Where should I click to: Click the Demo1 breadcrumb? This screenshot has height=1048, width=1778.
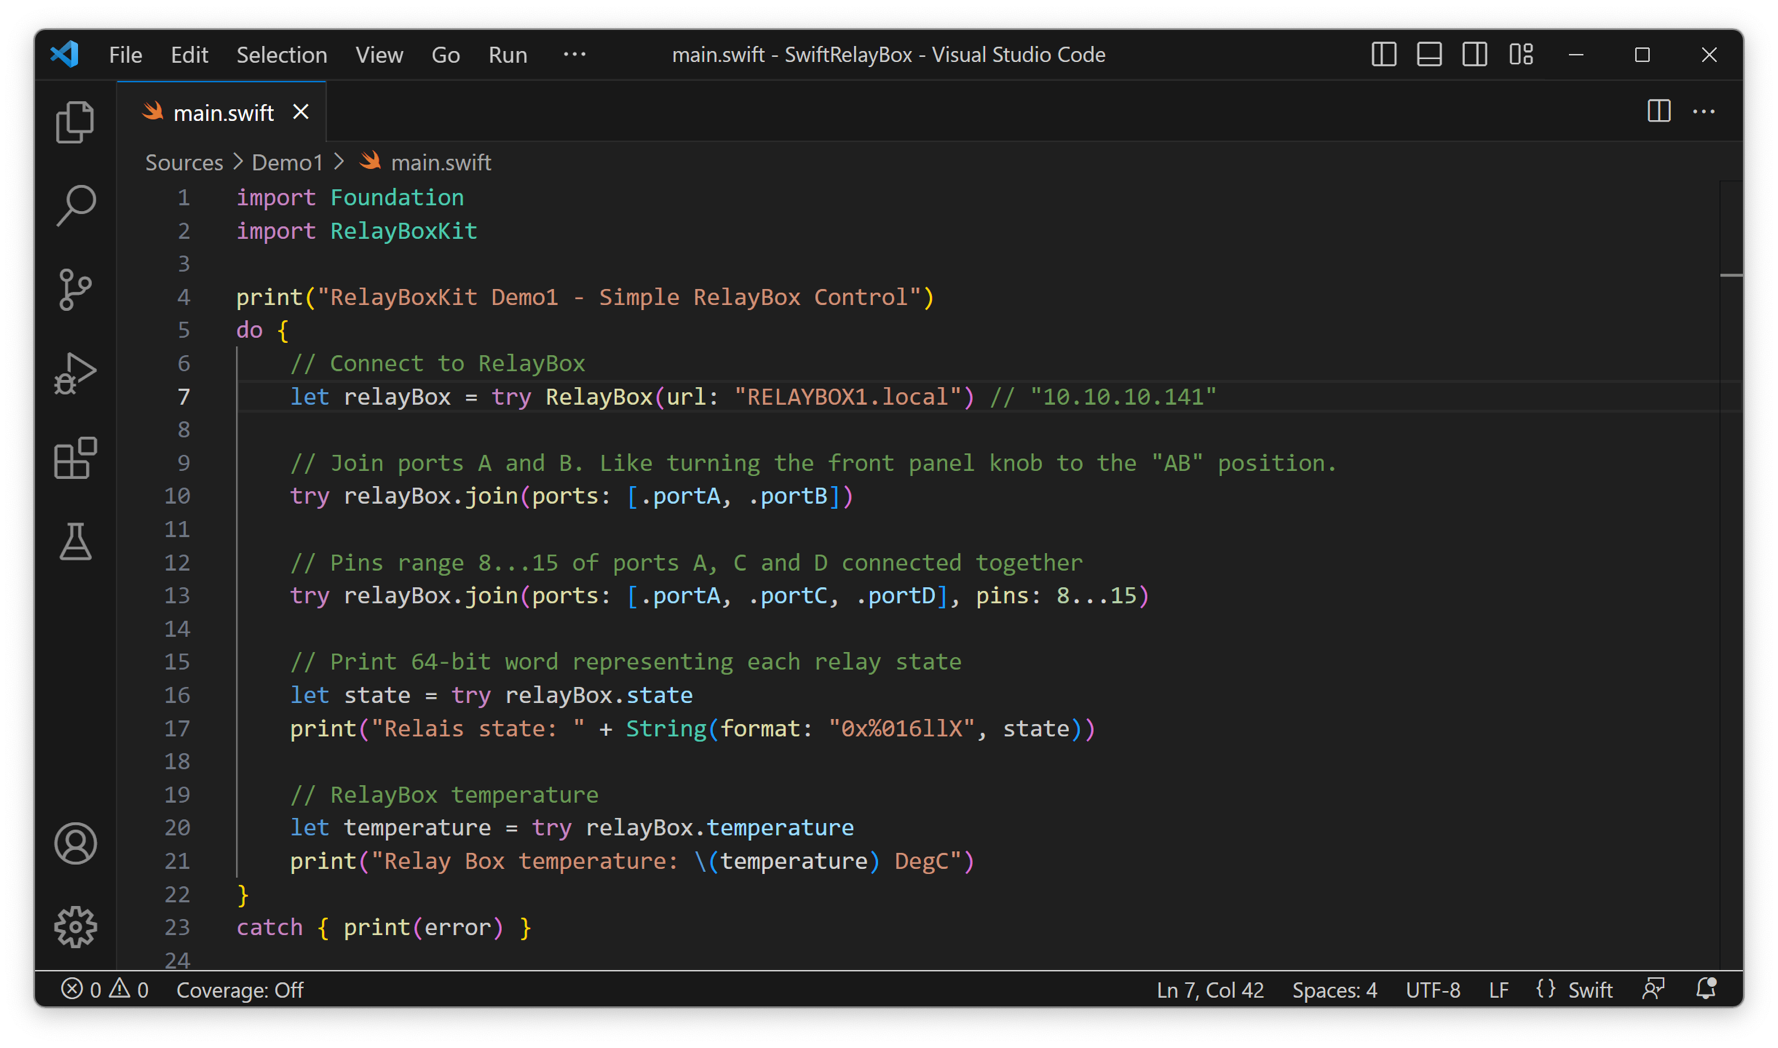point(287,162)
